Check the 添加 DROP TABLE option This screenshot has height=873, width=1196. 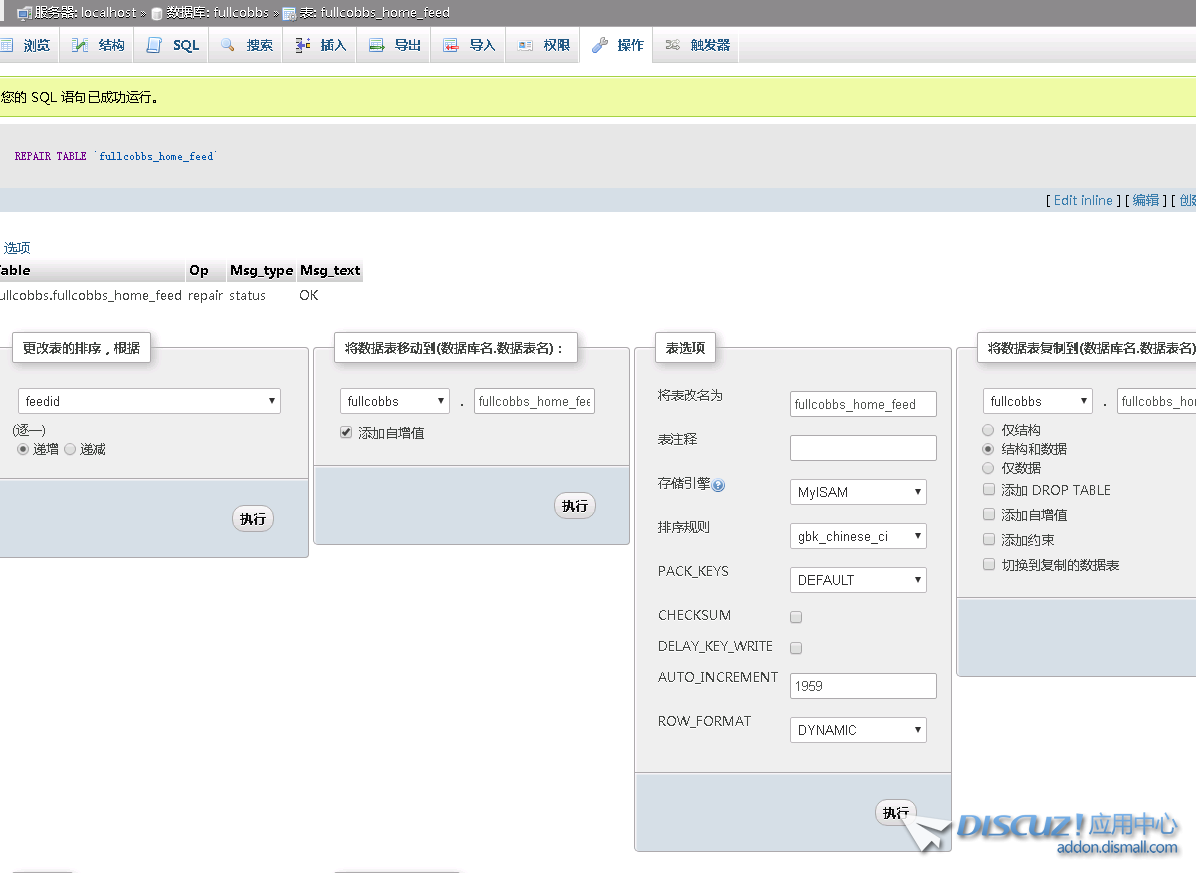click(x=989, y=490)
